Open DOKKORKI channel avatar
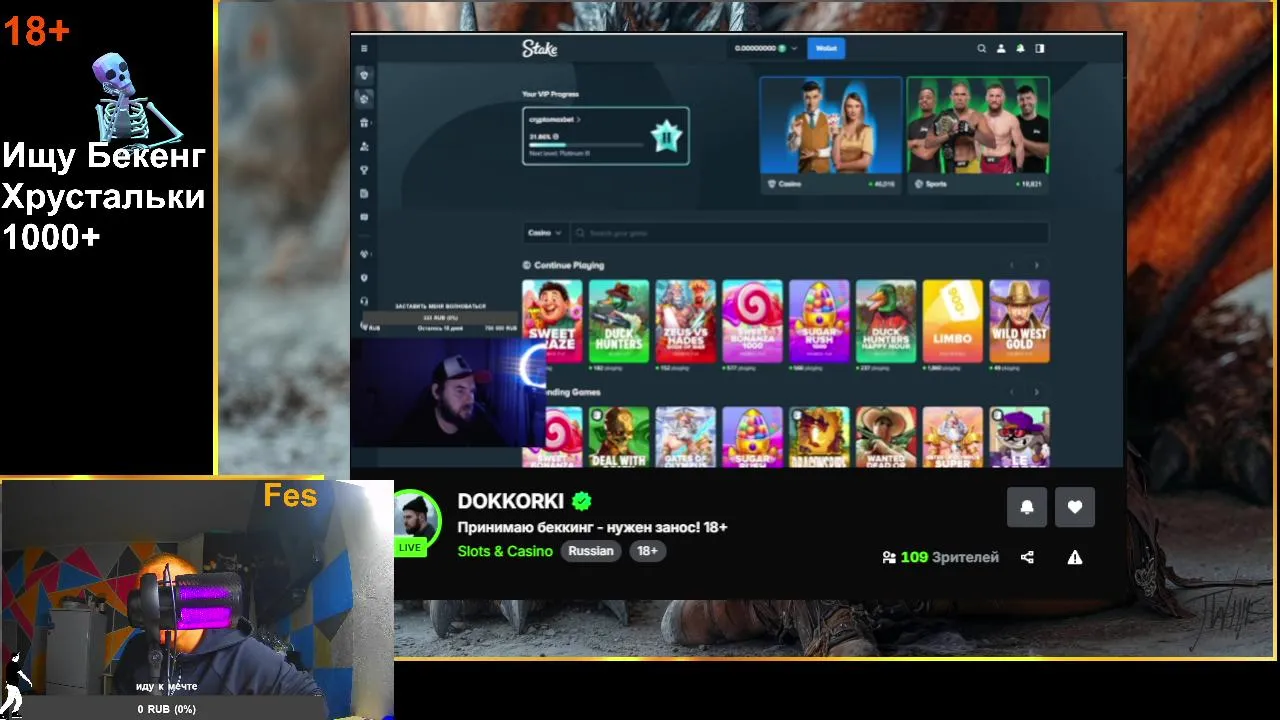The width and height of the screenshot is (1280, 720). 416,518
